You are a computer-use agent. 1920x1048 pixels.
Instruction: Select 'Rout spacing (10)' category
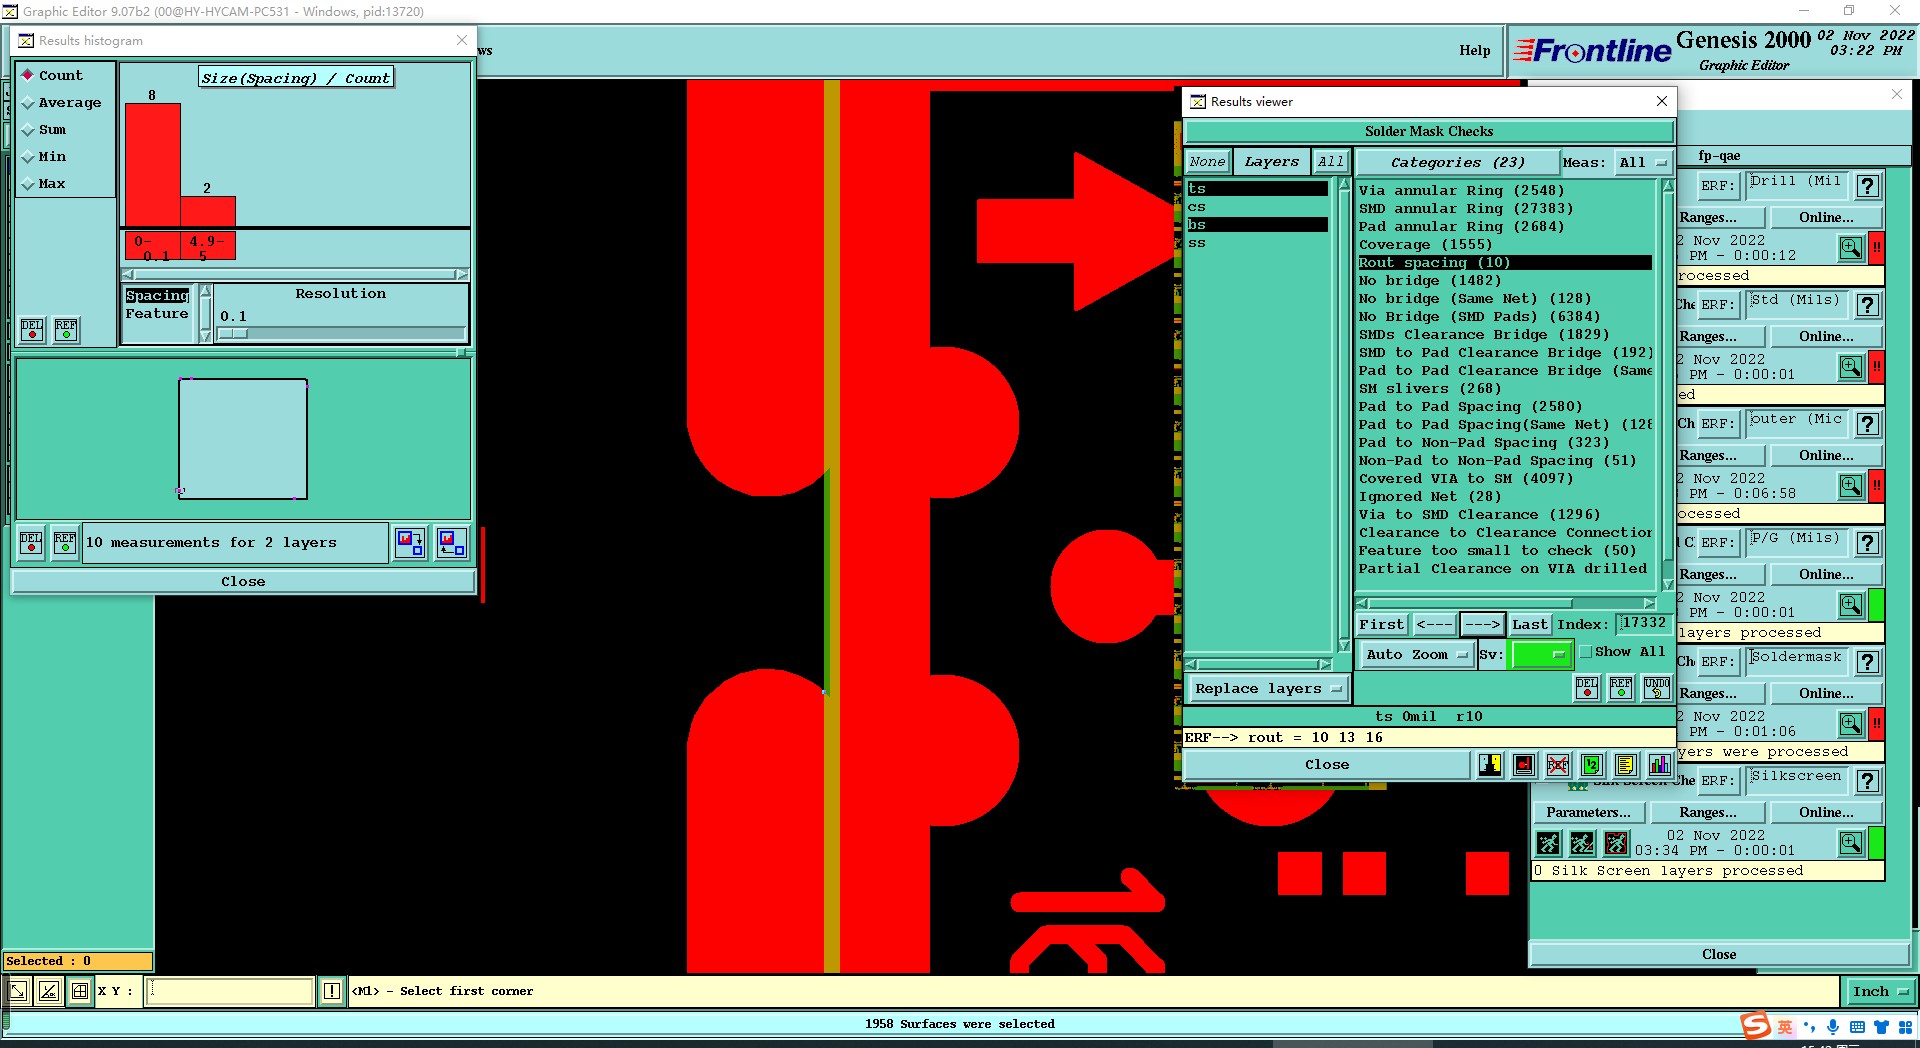(1504, 263)
